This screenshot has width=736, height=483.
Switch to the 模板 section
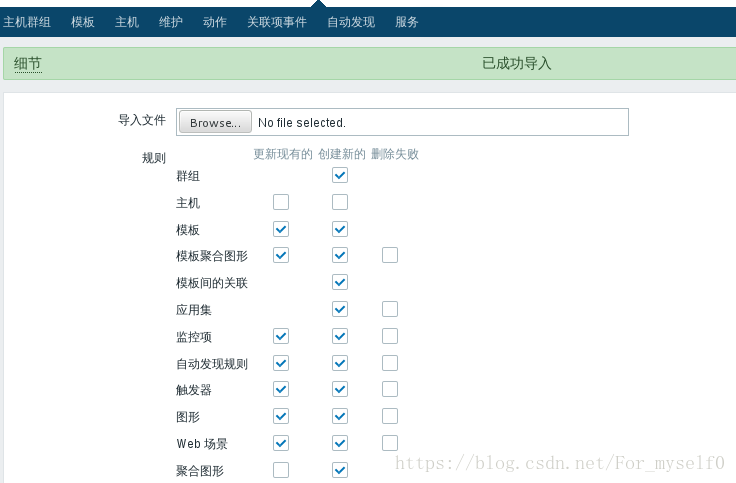coord(83,22)
